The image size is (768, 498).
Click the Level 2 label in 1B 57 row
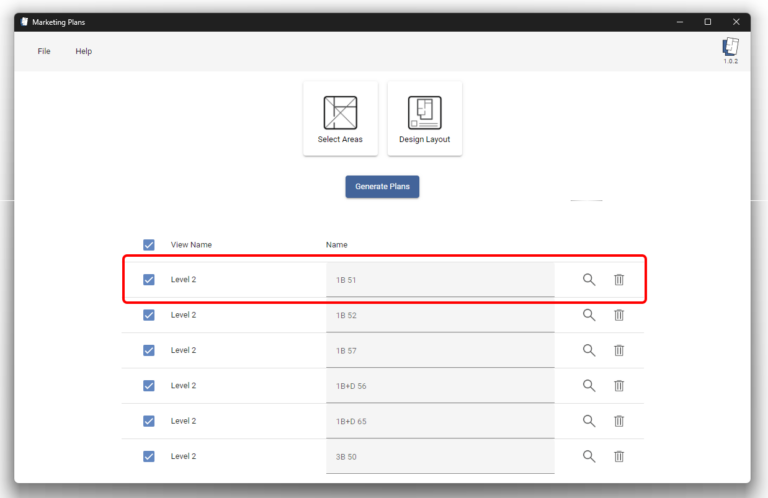coord(183,350)
